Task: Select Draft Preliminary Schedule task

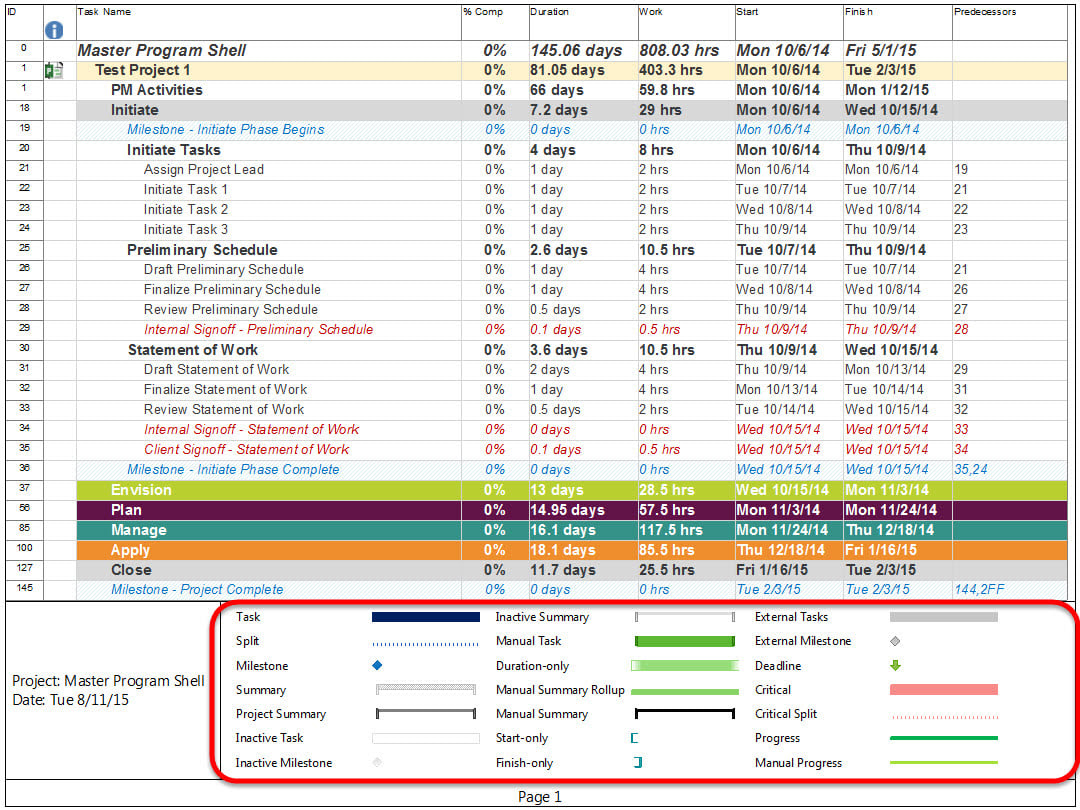Action: [537, 269]
